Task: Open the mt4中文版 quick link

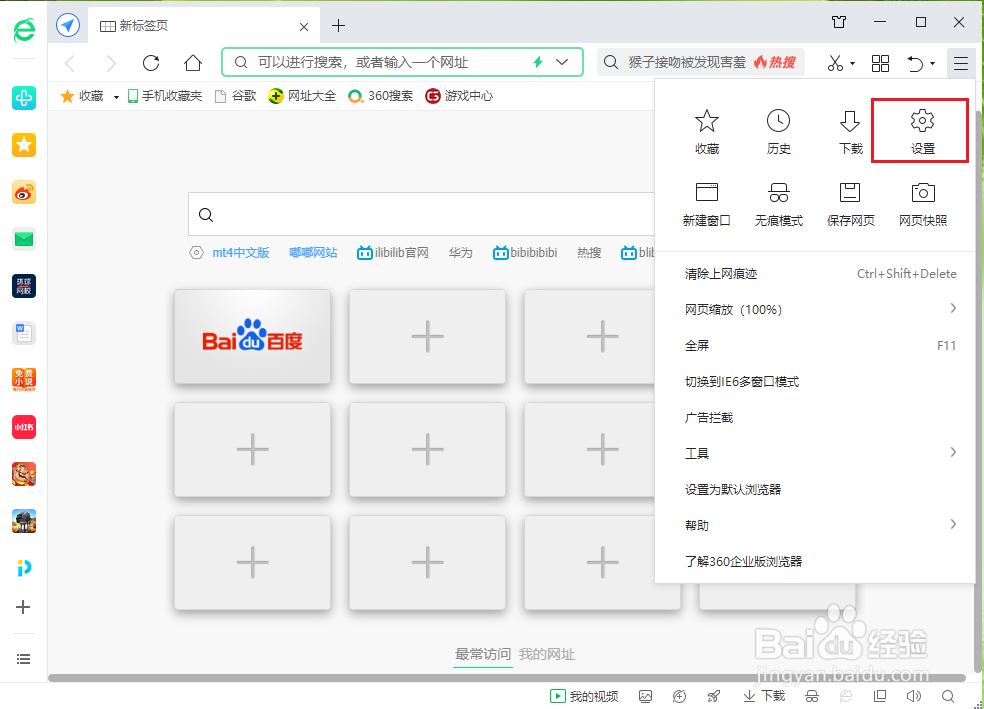Action: tap(242, 252)
